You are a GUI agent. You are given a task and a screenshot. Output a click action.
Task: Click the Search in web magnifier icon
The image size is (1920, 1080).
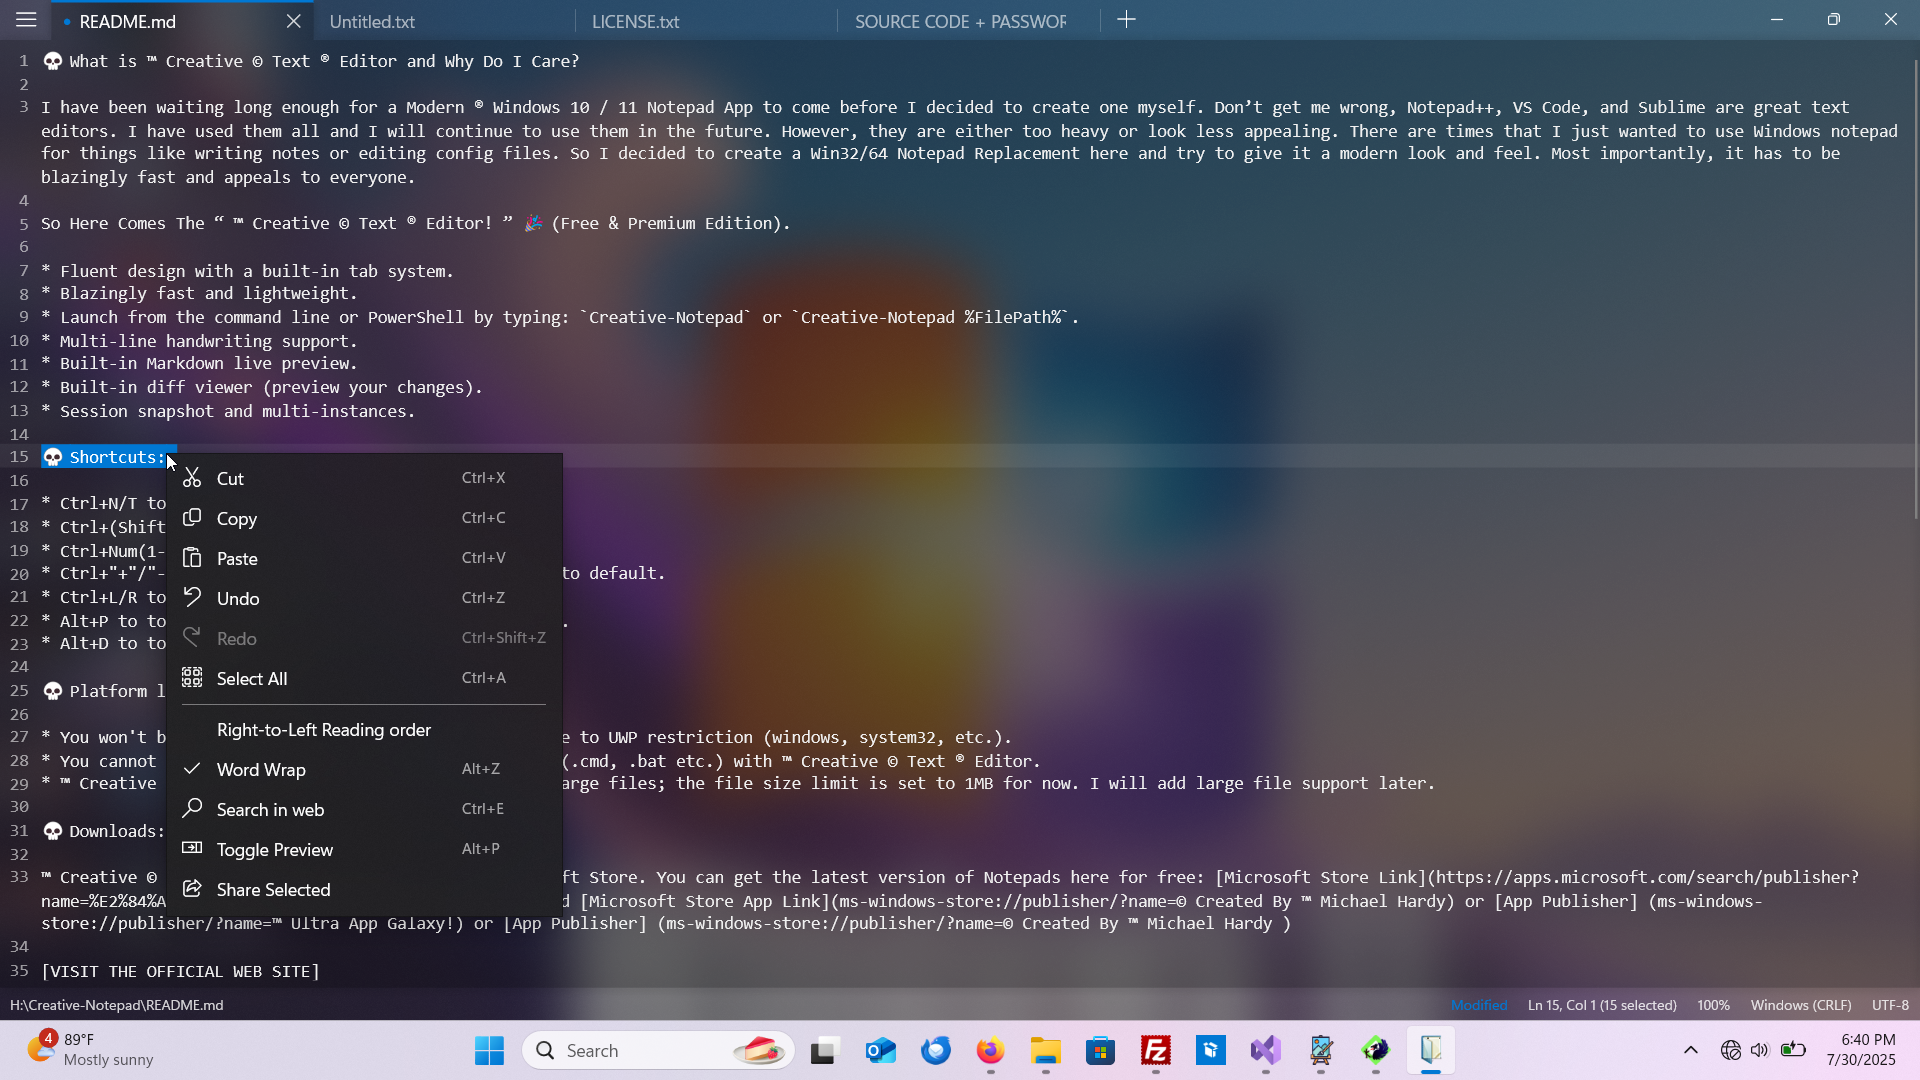(x=192, y=809)
